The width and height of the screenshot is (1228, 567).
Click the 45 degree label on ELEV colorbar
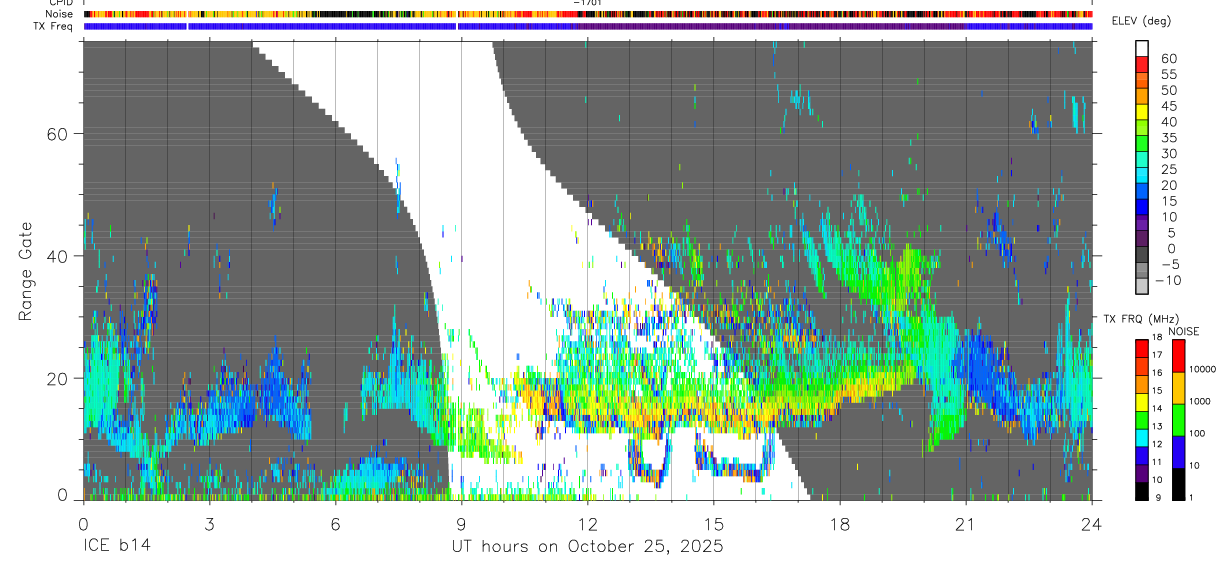[x=1168, y=106]
